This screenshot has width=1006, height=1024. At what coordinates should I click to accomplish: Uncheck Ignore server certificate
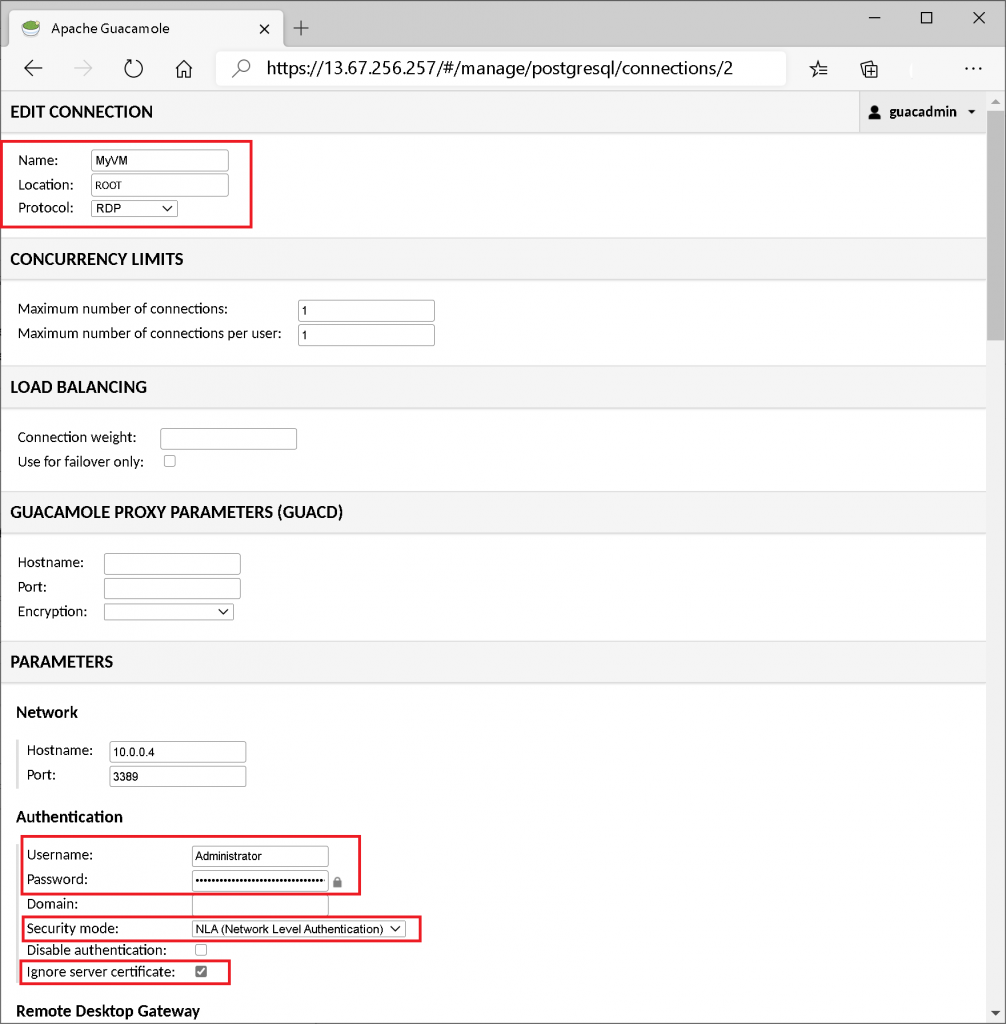[x=201, y=971]
